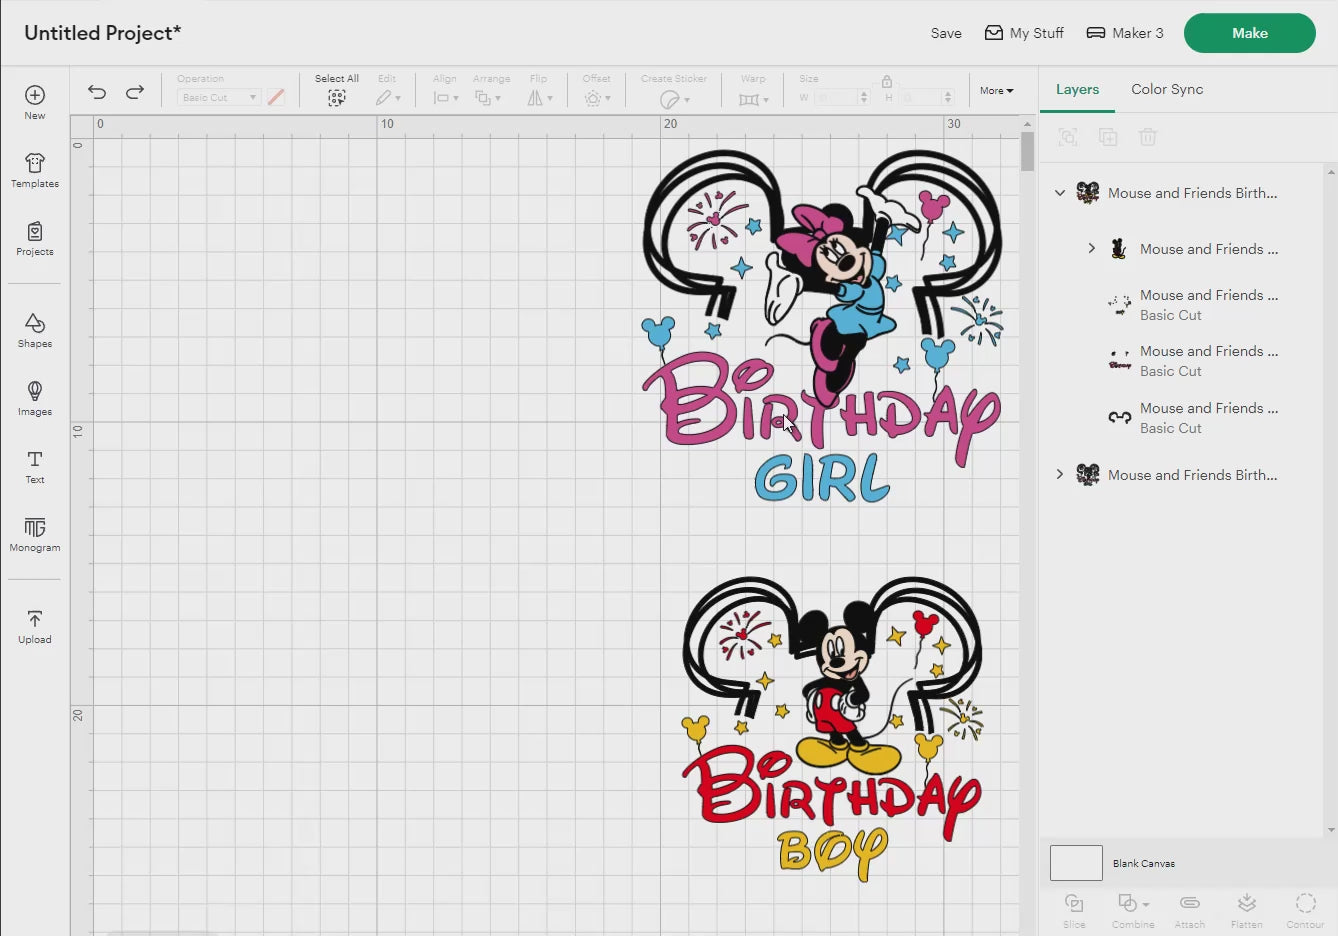
Task: Open the Monogram tool
Action: click(x=35, y=534)
